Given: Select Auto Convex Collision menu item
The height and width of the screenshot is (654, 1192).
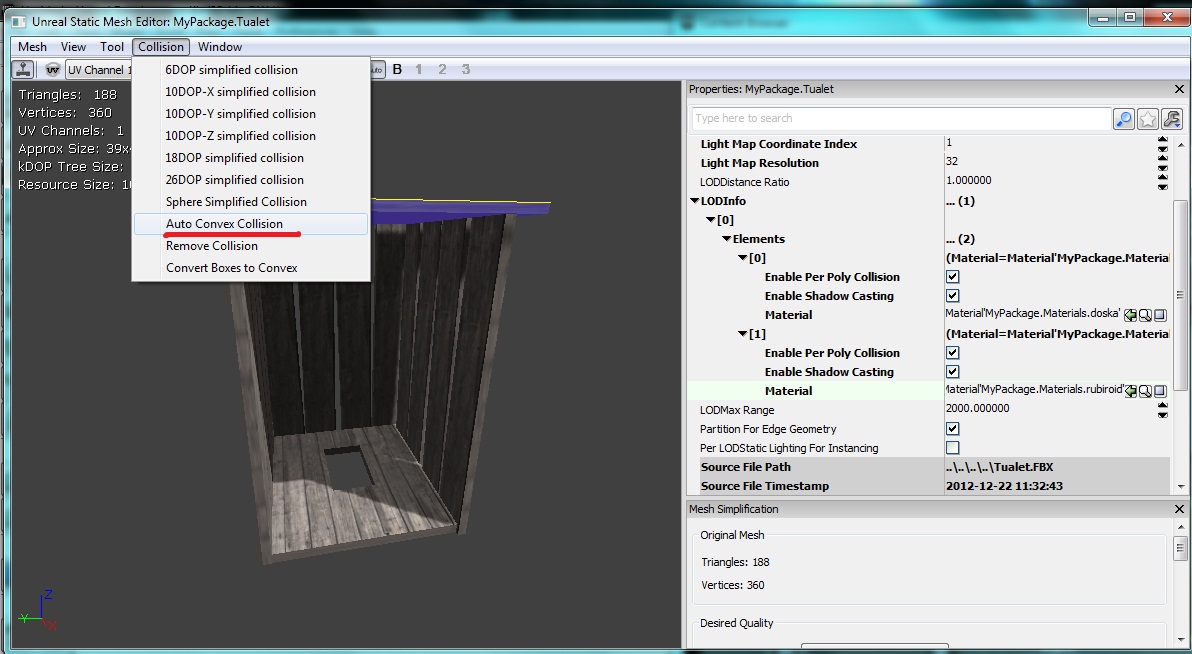Looking at the screenshot, I should 224,224.
